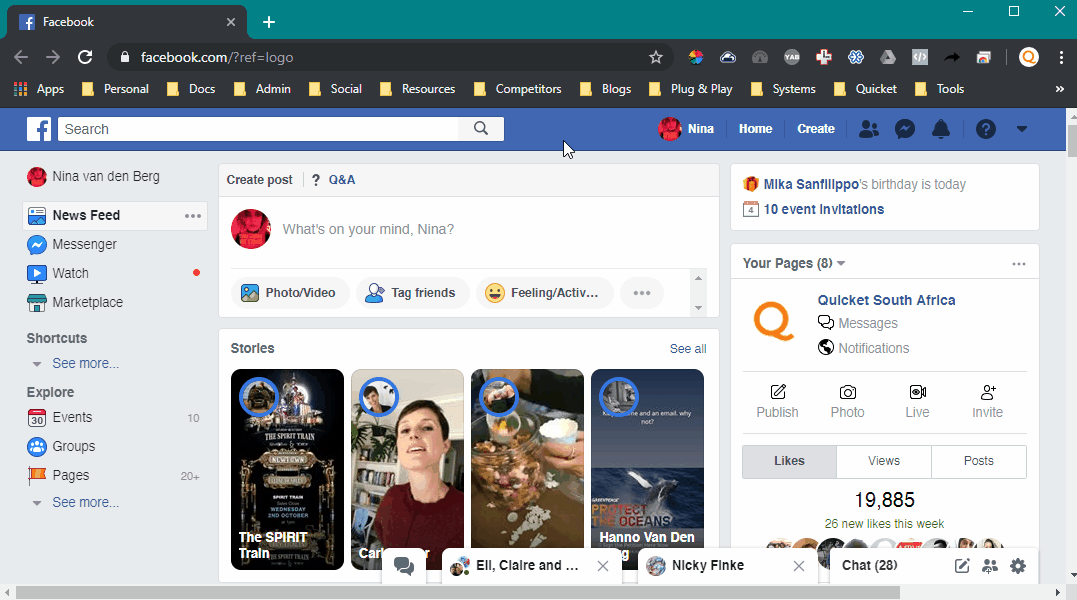The image size is (1077, 600).
Task: Open Mika Sanfilippo birthday link
Action: [x=811, y=184]
